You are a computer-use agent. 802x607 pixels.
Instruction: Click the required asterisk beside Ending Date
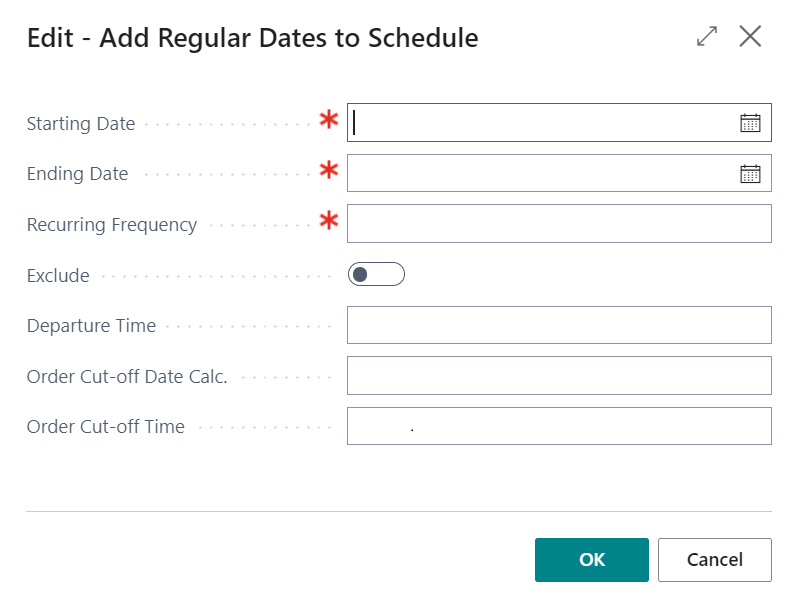tap(328, 168)
